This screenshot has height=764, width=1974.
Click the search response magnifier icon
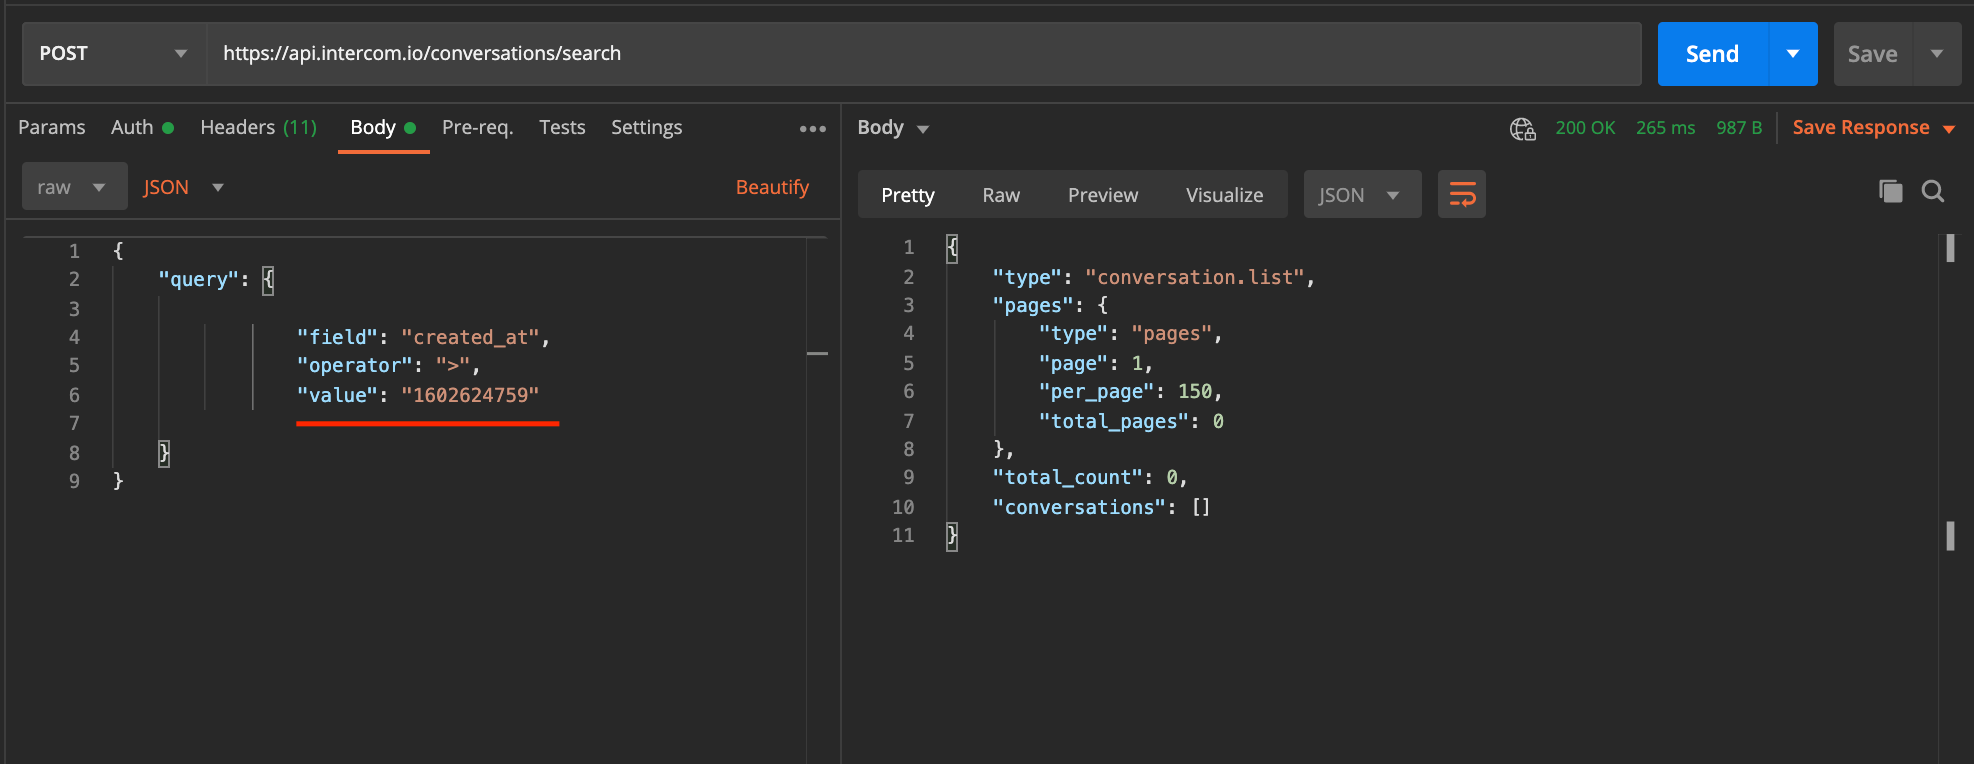pos(1933,191)
